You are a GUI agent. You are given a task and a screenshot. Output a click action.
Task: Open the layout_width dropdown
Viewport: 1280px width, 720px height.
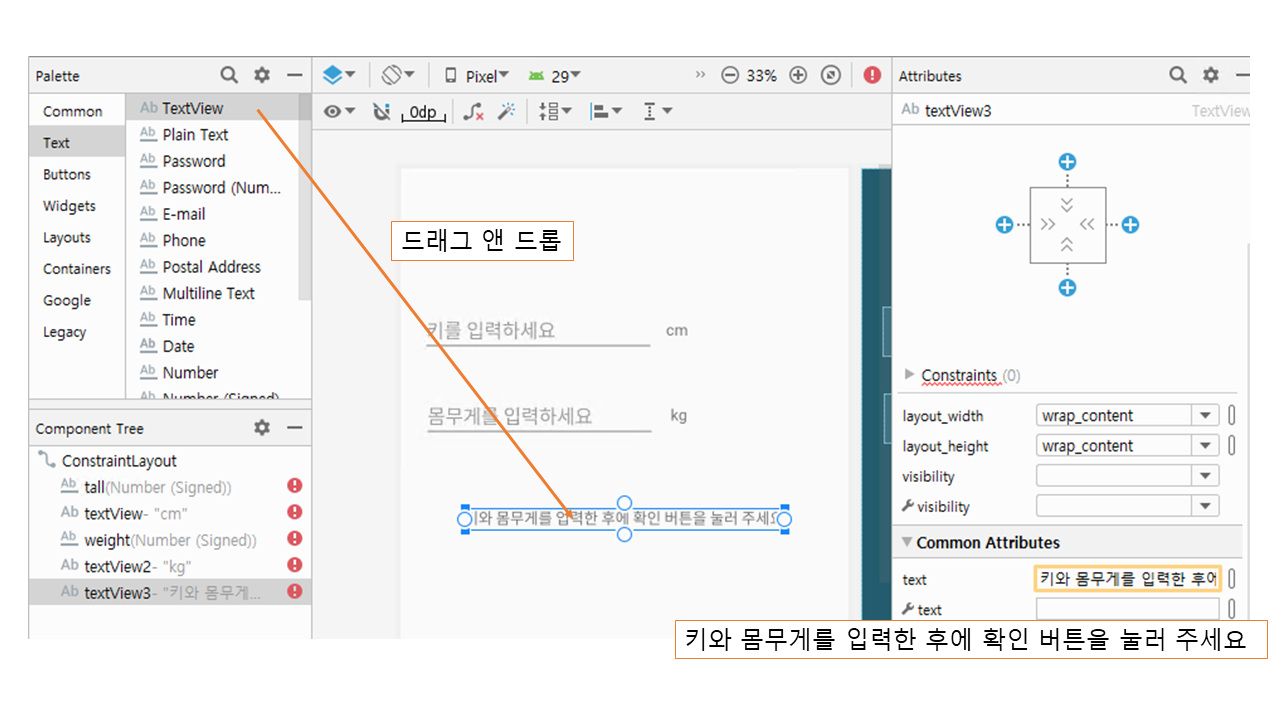coord(1205,416)
